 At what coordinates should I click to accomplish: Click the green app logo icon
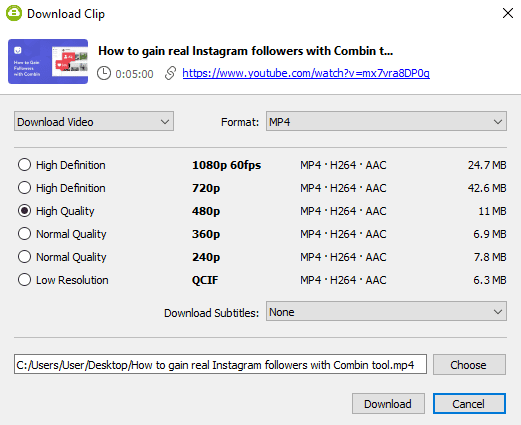pyautogui.click(x=14, y=13)
